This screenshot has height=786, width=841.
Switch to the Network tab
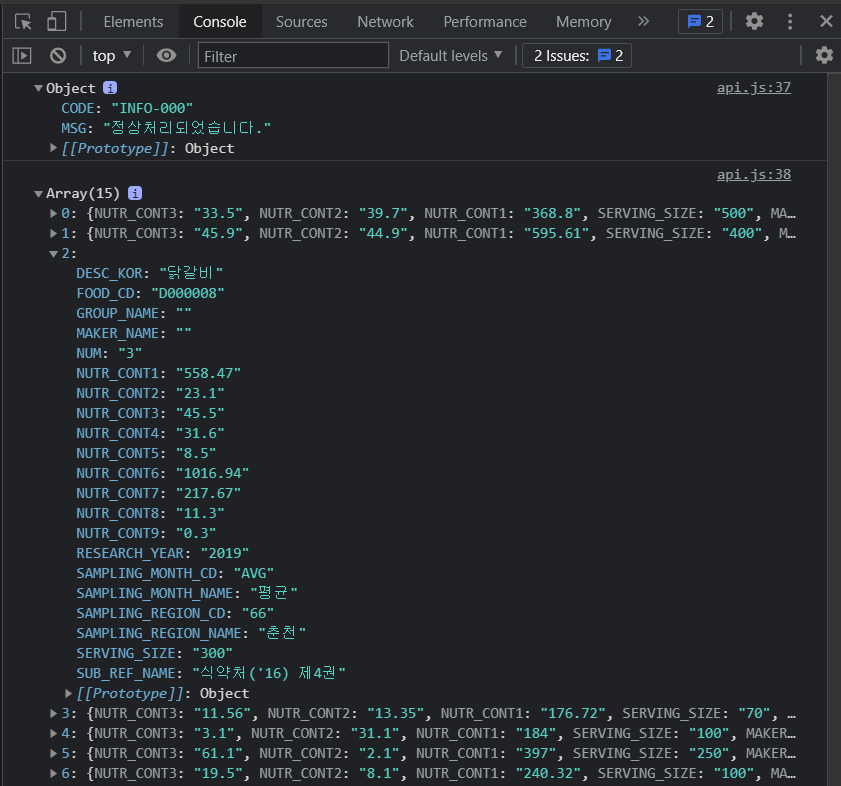point(385,21)
